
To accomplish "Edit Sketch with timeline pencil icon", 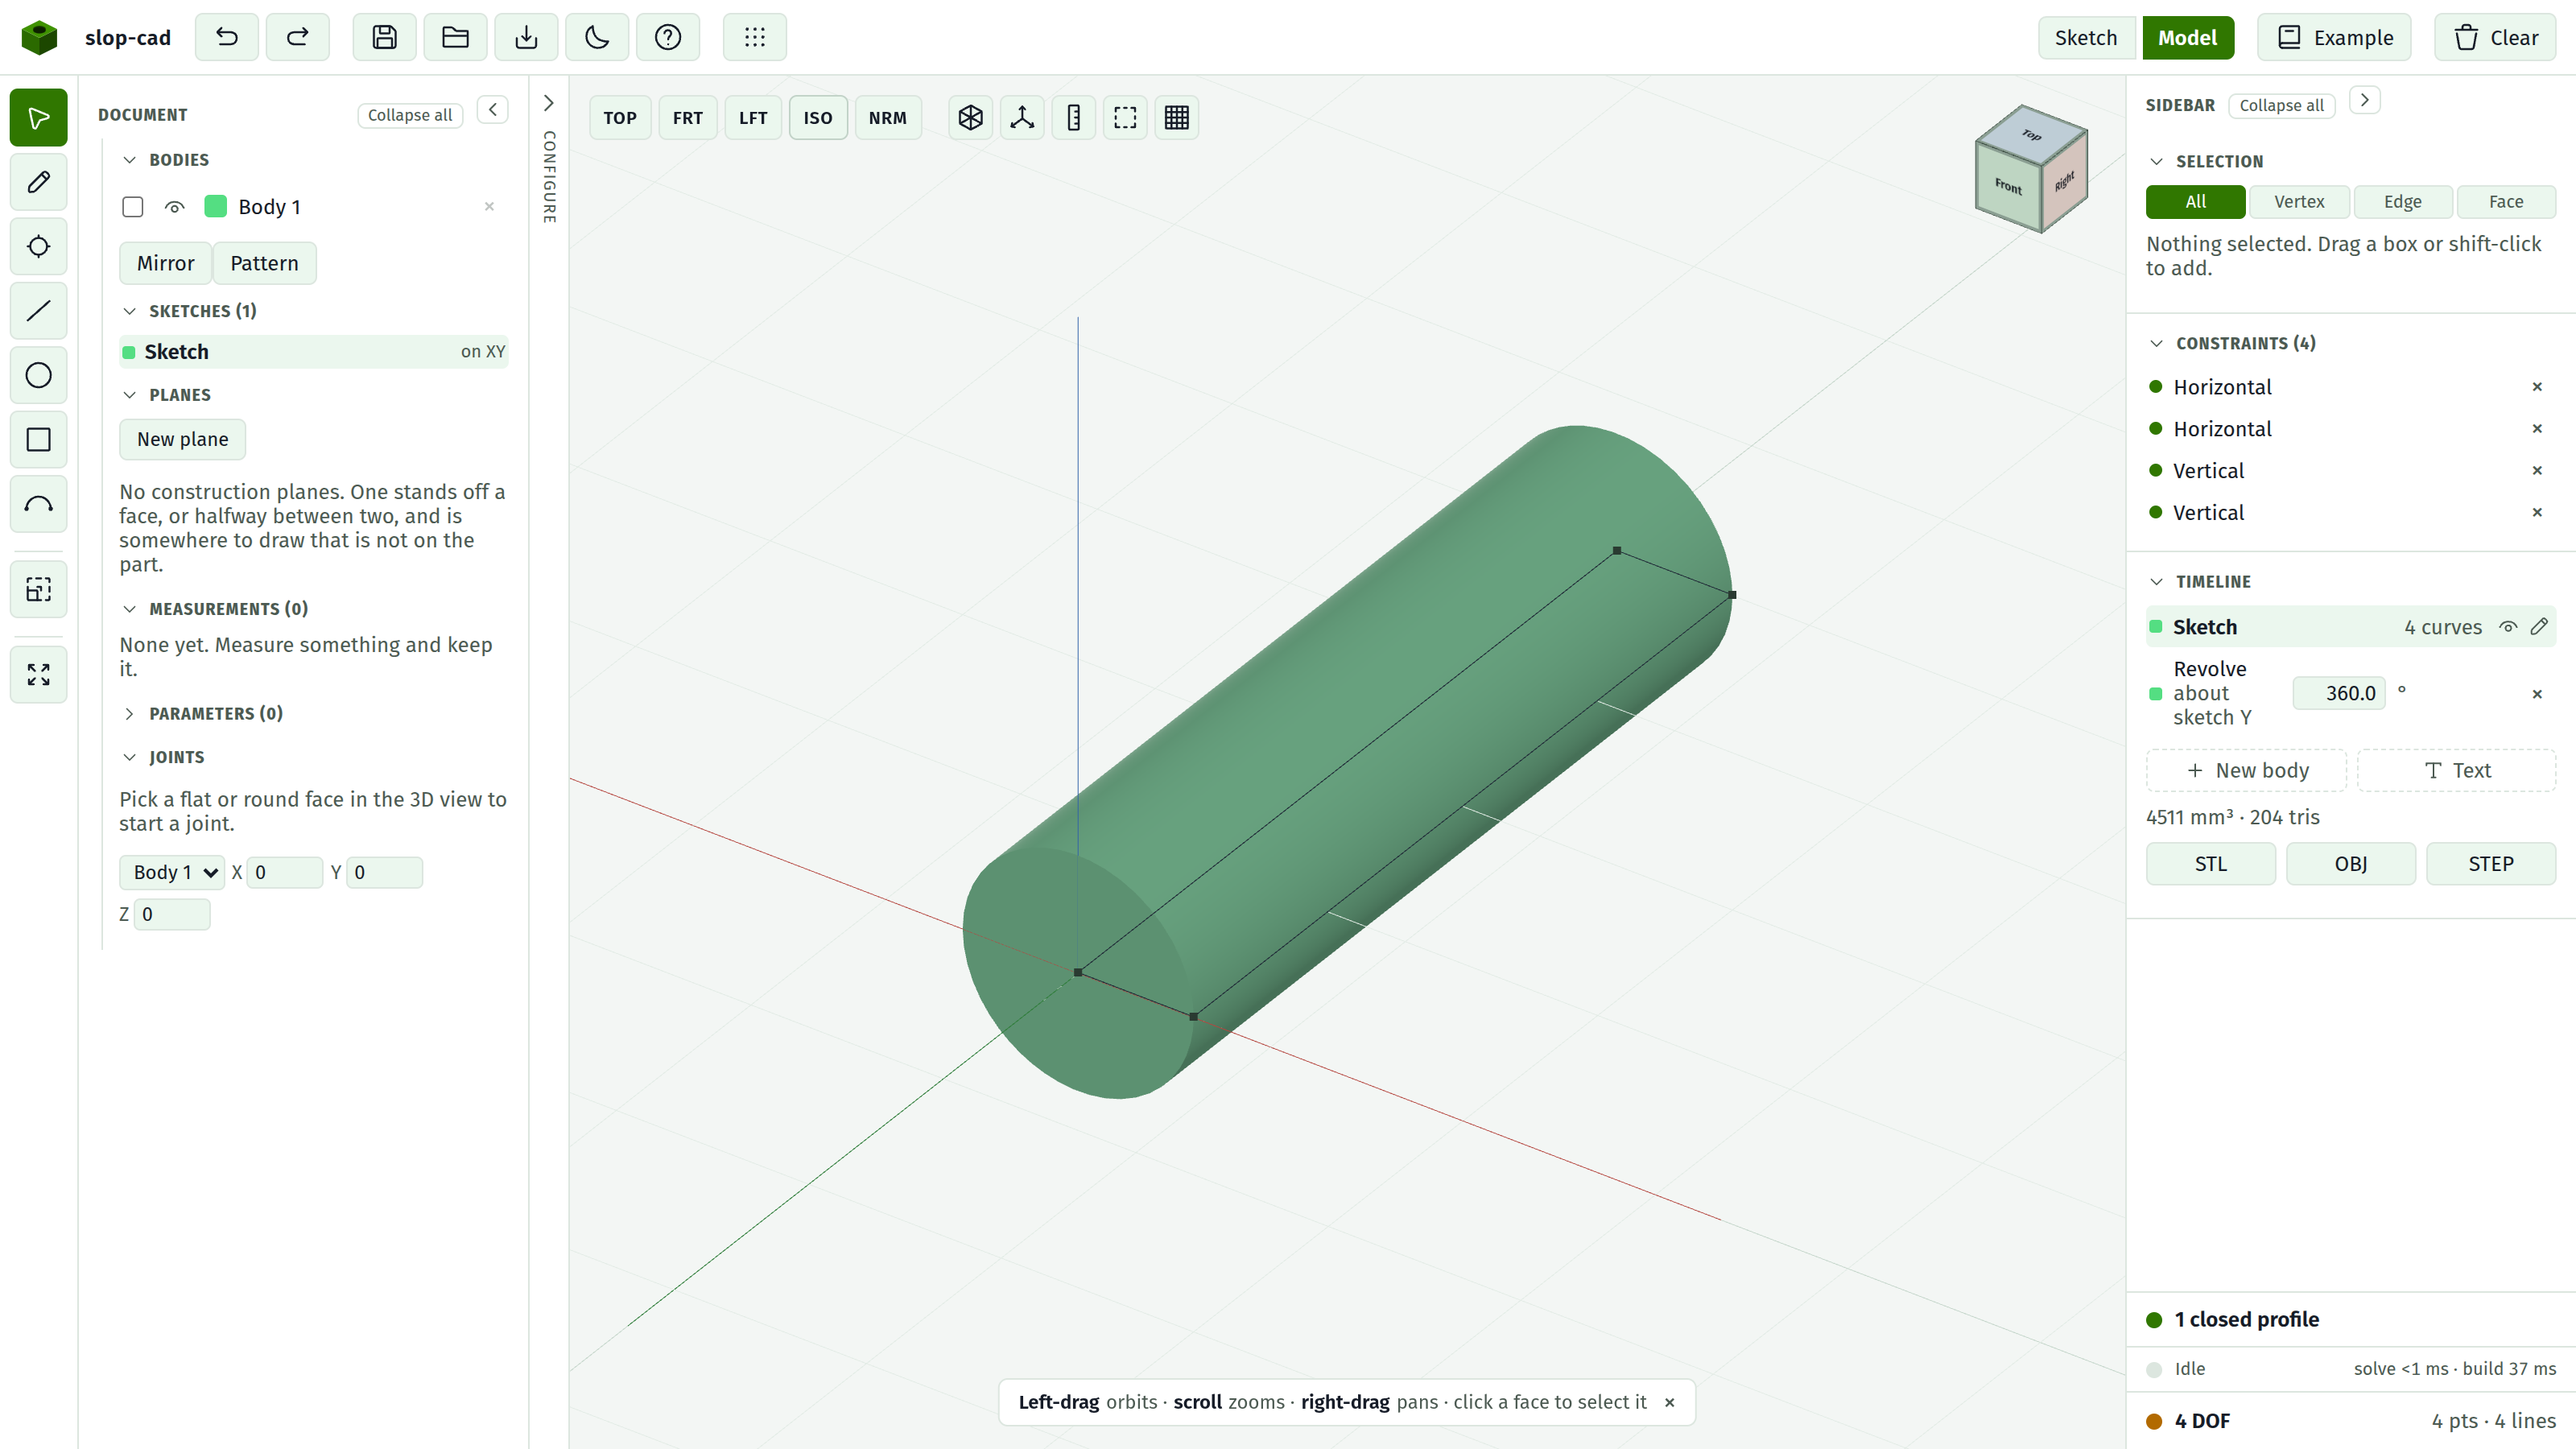I will [x=2539, y=627].
